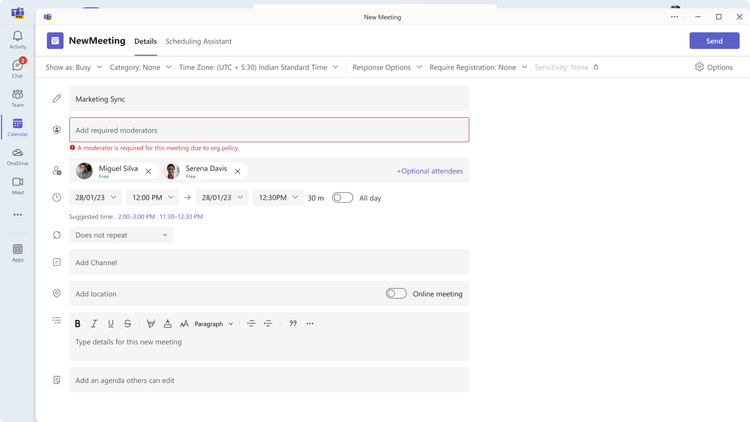Click the Add Channel field
The width and height of the screenshot is (750, 422).
coord(269,262)
